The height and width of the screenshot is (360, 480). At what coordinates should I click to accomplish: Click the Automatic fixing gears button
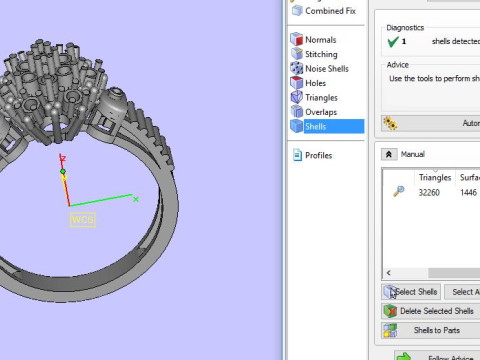pos(431,123)
